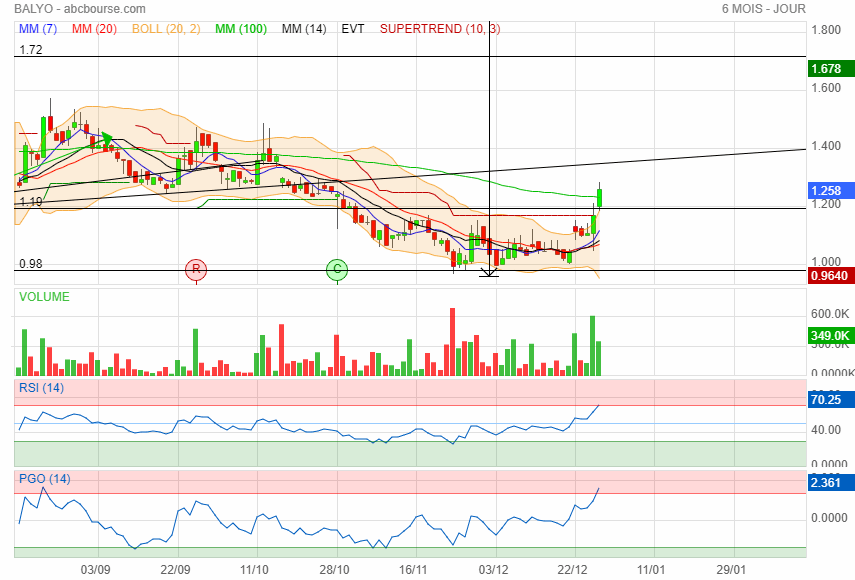Select the MM (20) legend label
The image size is (855, 580).
94,29
